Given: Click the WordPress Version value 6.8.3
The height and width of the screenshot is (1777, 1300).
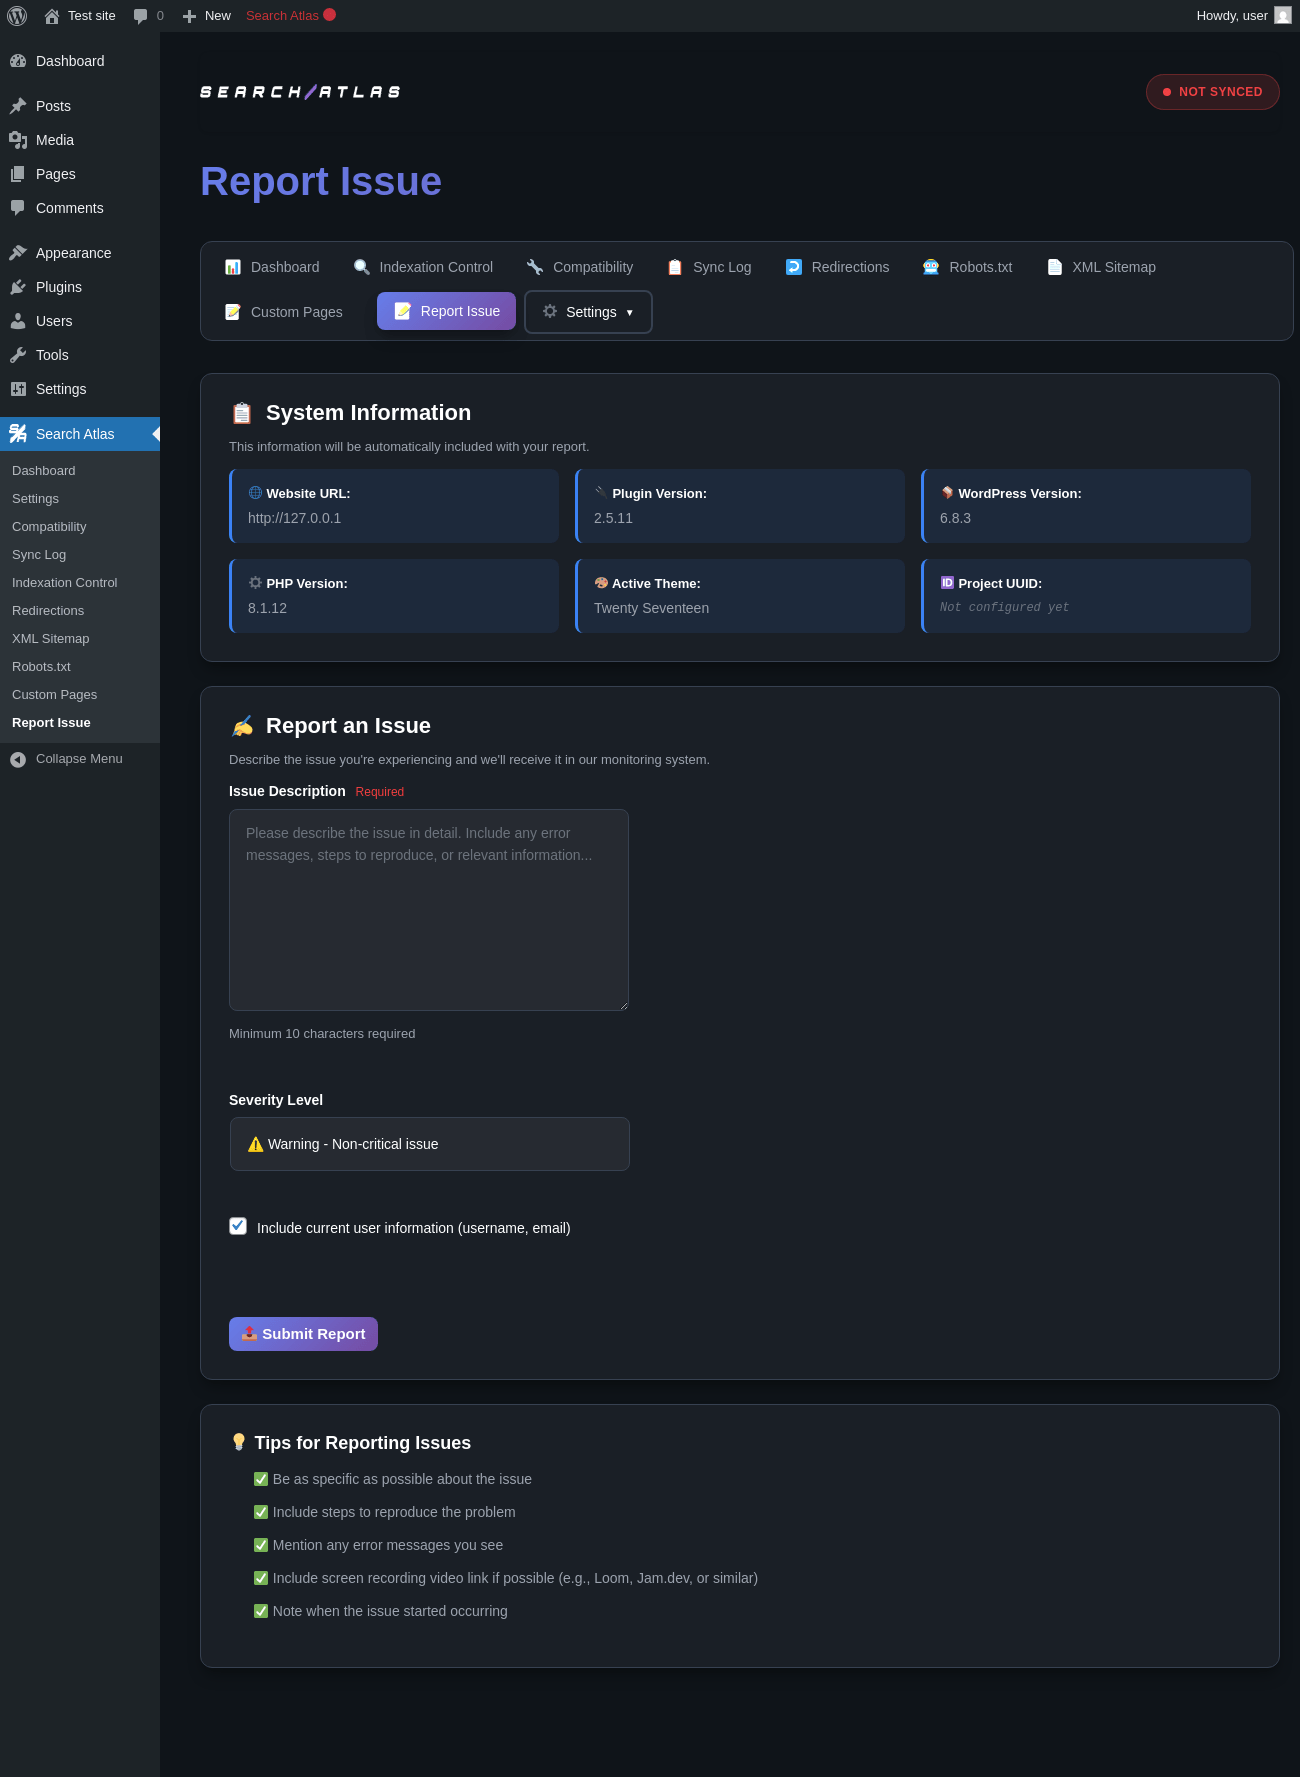Looking at the screenshot, I should pos(955,518).
